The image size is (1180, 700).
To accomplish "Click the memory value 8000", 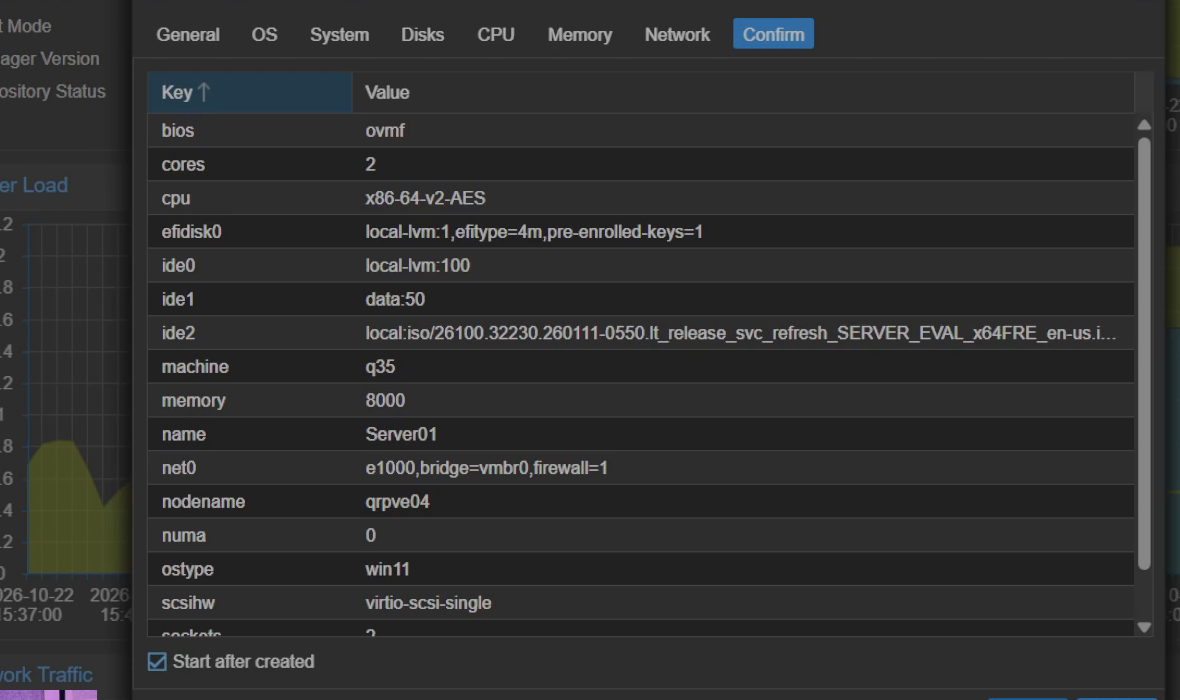I will pos(385,400).
